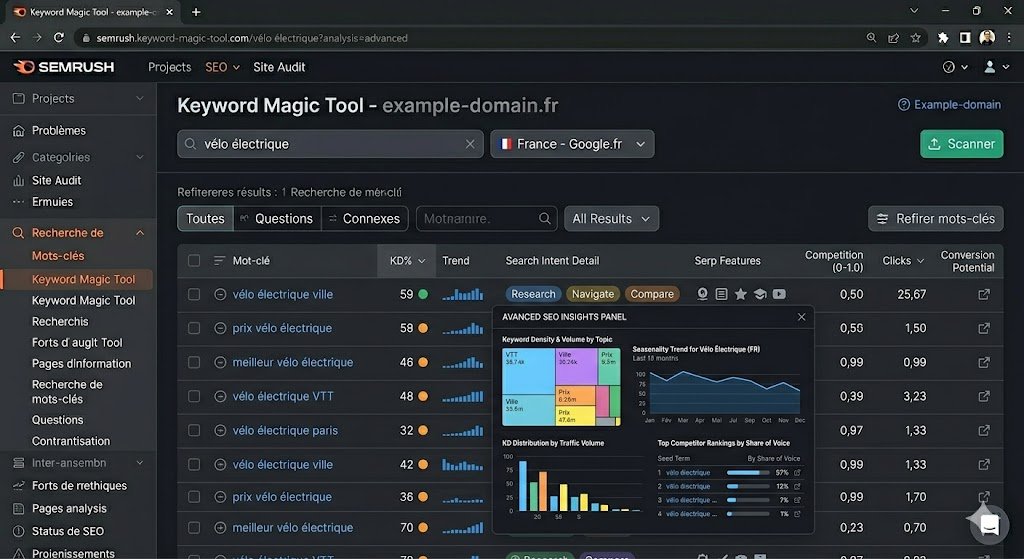
Task: Click the green Scanner button
Action: 961,144
